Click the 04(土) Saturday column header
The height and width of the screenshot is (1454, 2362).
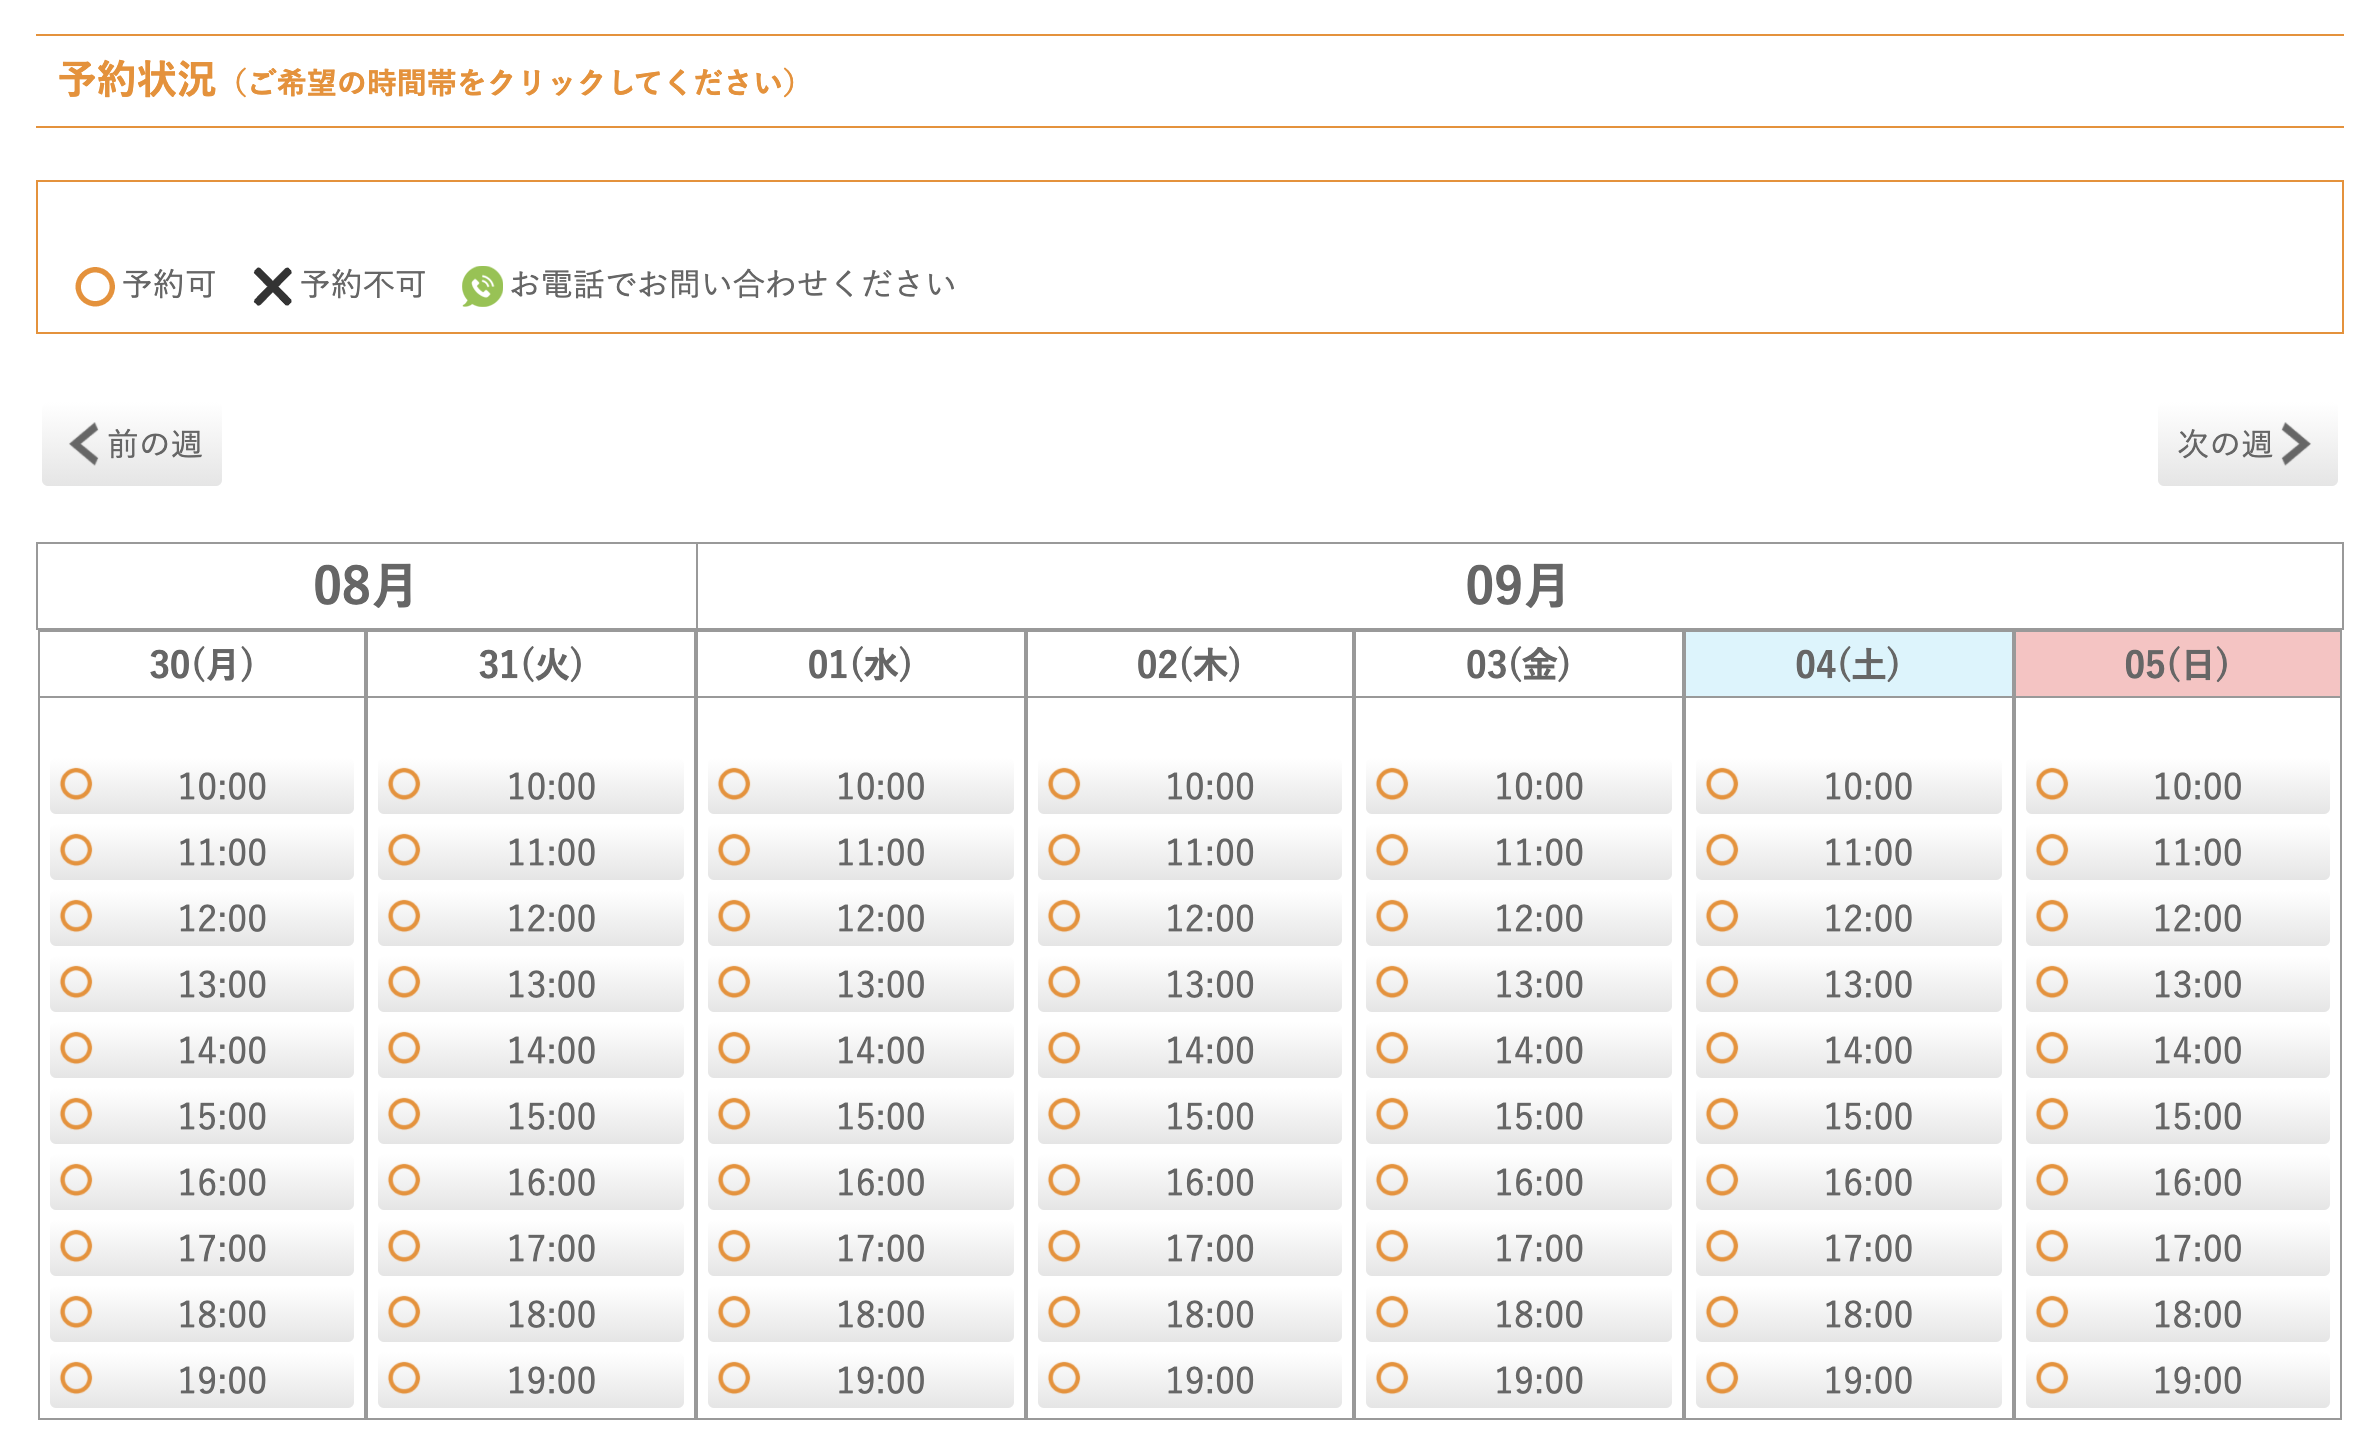point(1848,664)
